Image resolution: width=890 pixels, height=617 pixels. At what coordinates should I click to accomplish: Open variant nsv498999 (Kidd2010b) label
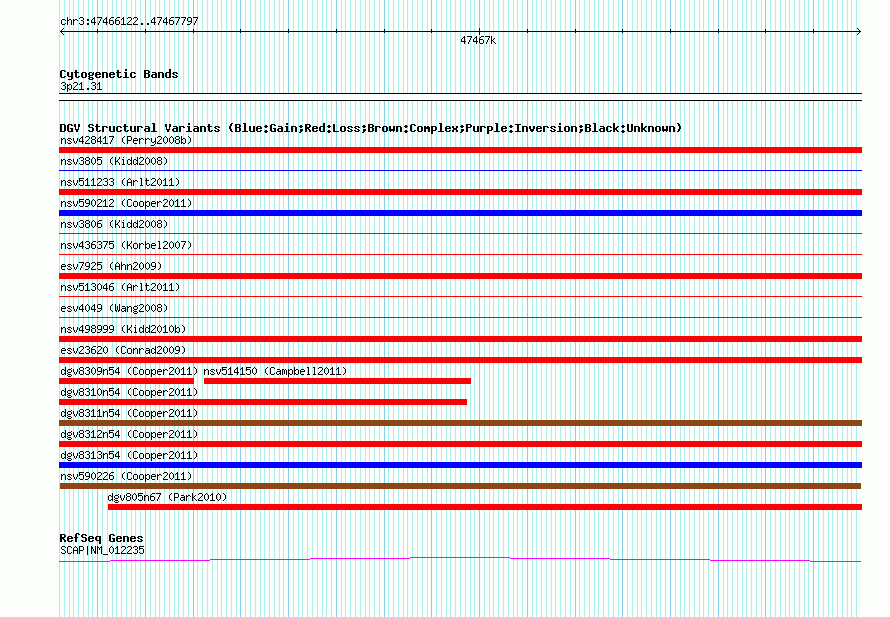tap(123, 329)
